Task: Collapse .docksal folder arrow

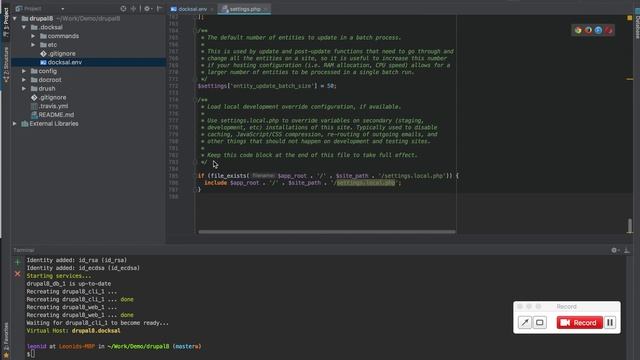Action: (24, 27)
